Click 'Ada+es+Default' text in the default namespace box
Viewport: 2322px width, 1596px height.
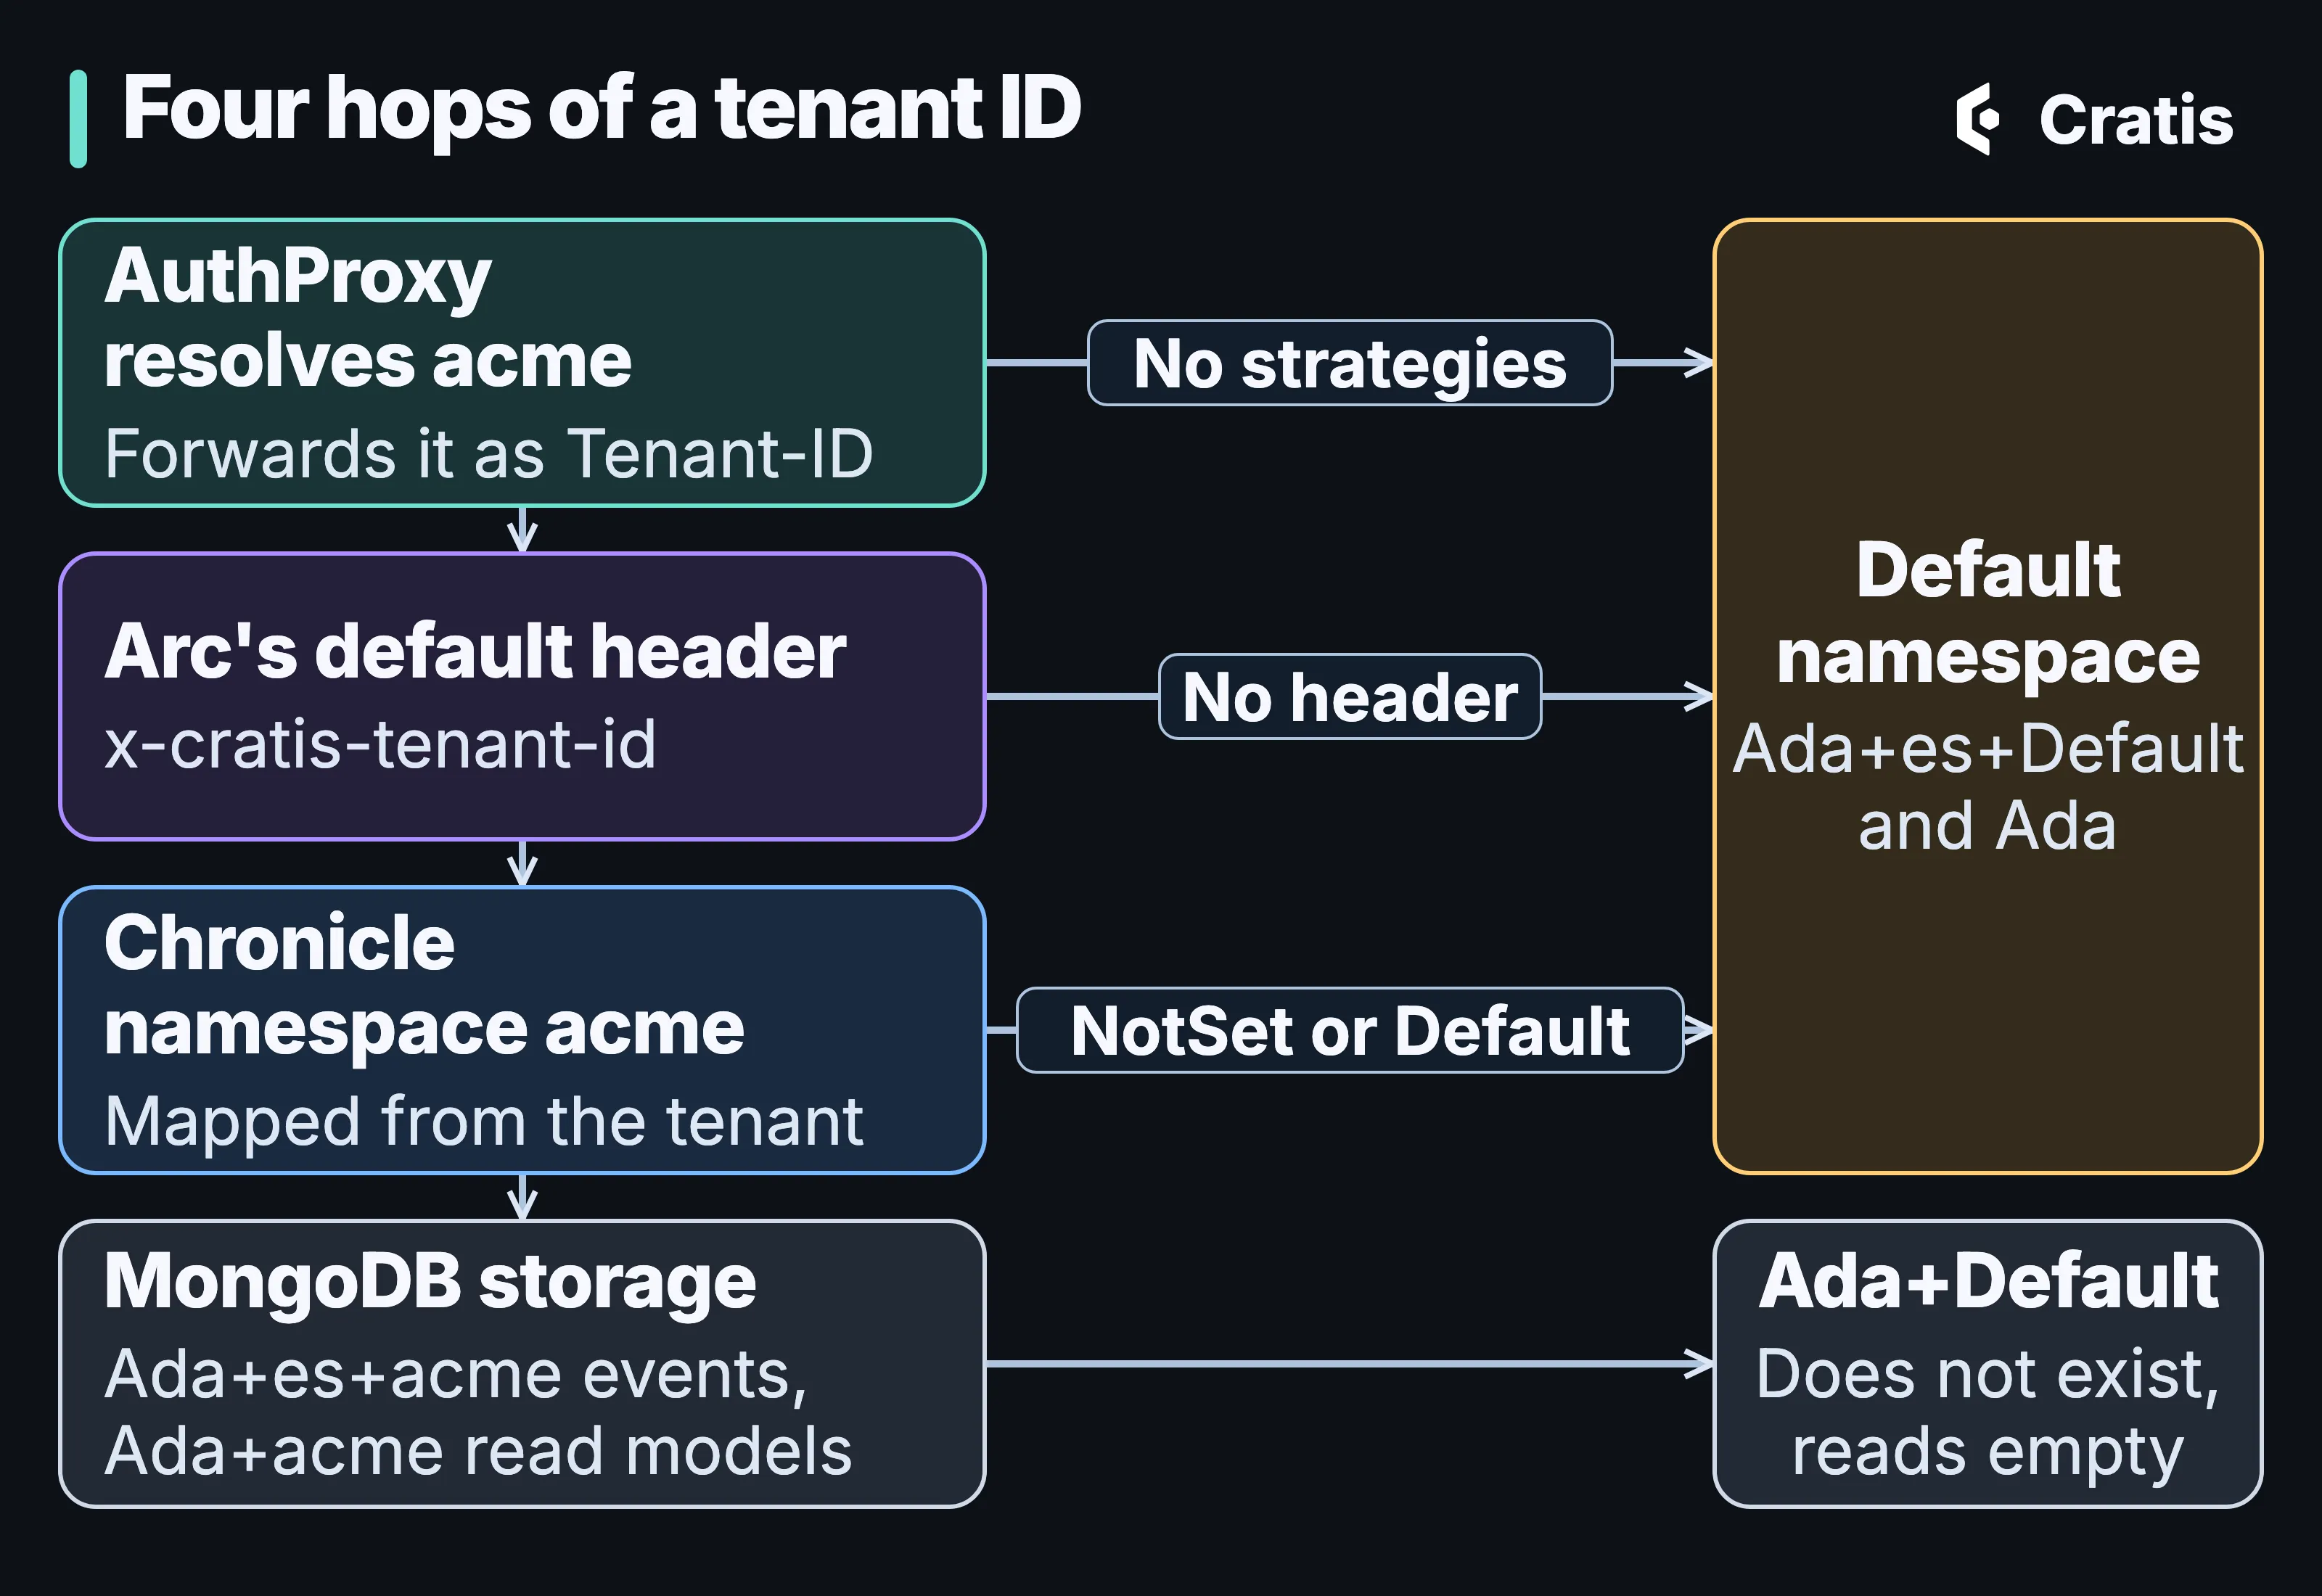1988,749
